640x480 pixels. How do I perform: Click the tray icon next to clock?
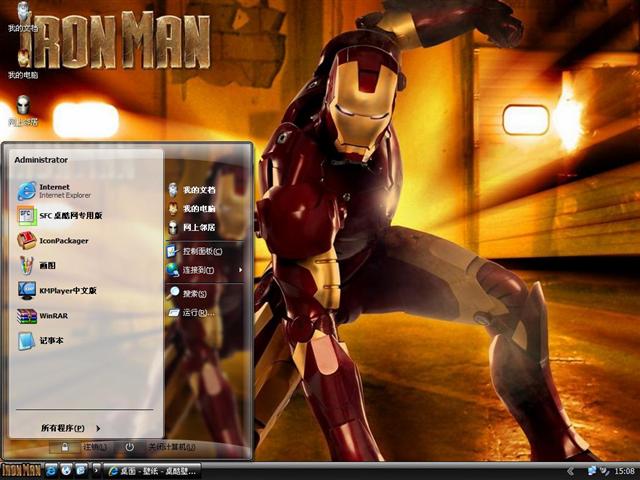click(x=604, y=471)
